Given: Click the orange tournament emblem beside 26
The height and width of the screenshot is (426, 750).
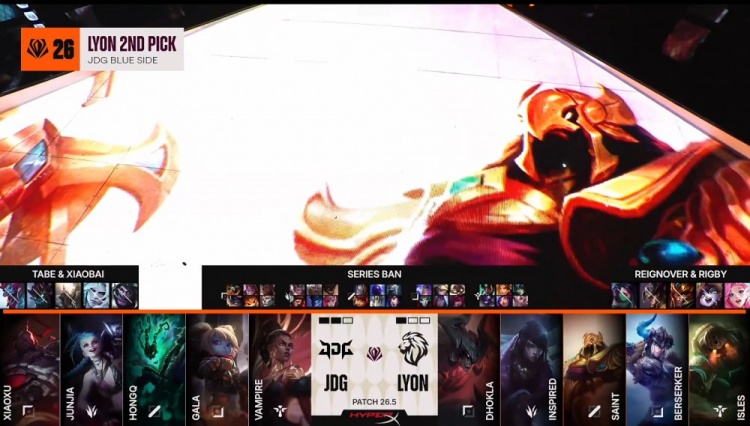Looking at the screenshot, I should click(37, 49).
